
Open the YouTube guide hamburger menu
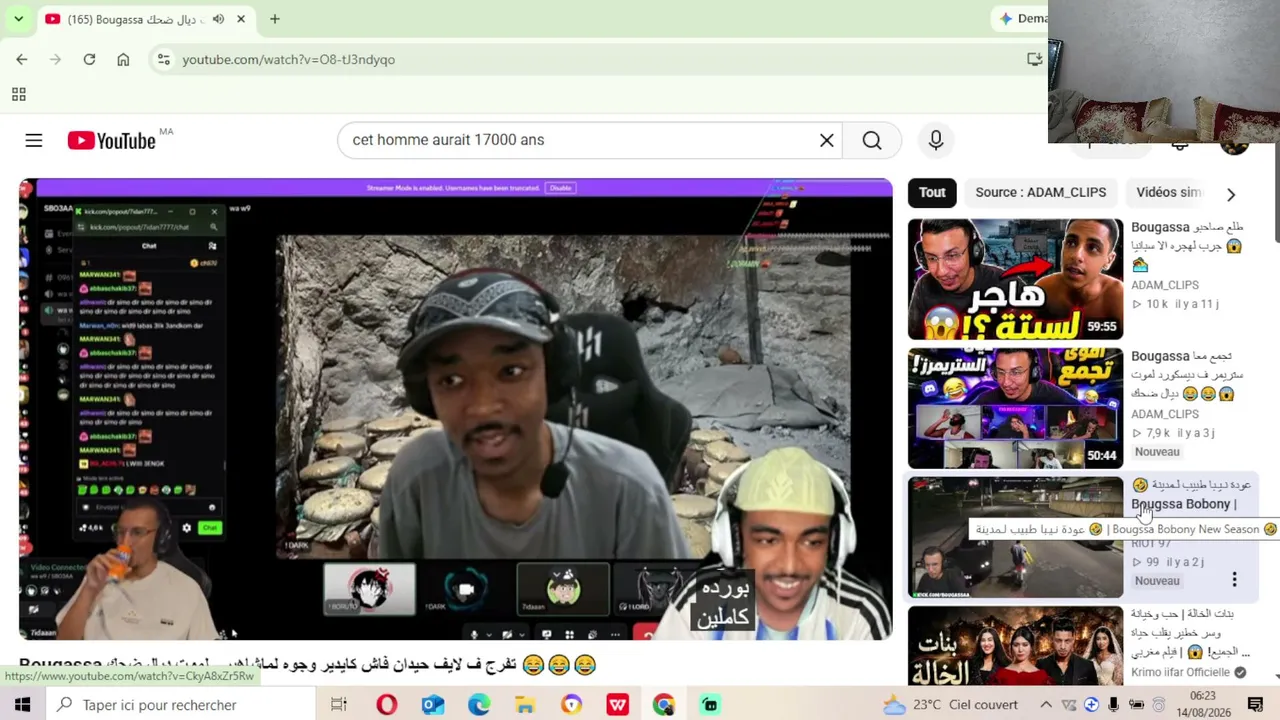click(x=34, y=141)
